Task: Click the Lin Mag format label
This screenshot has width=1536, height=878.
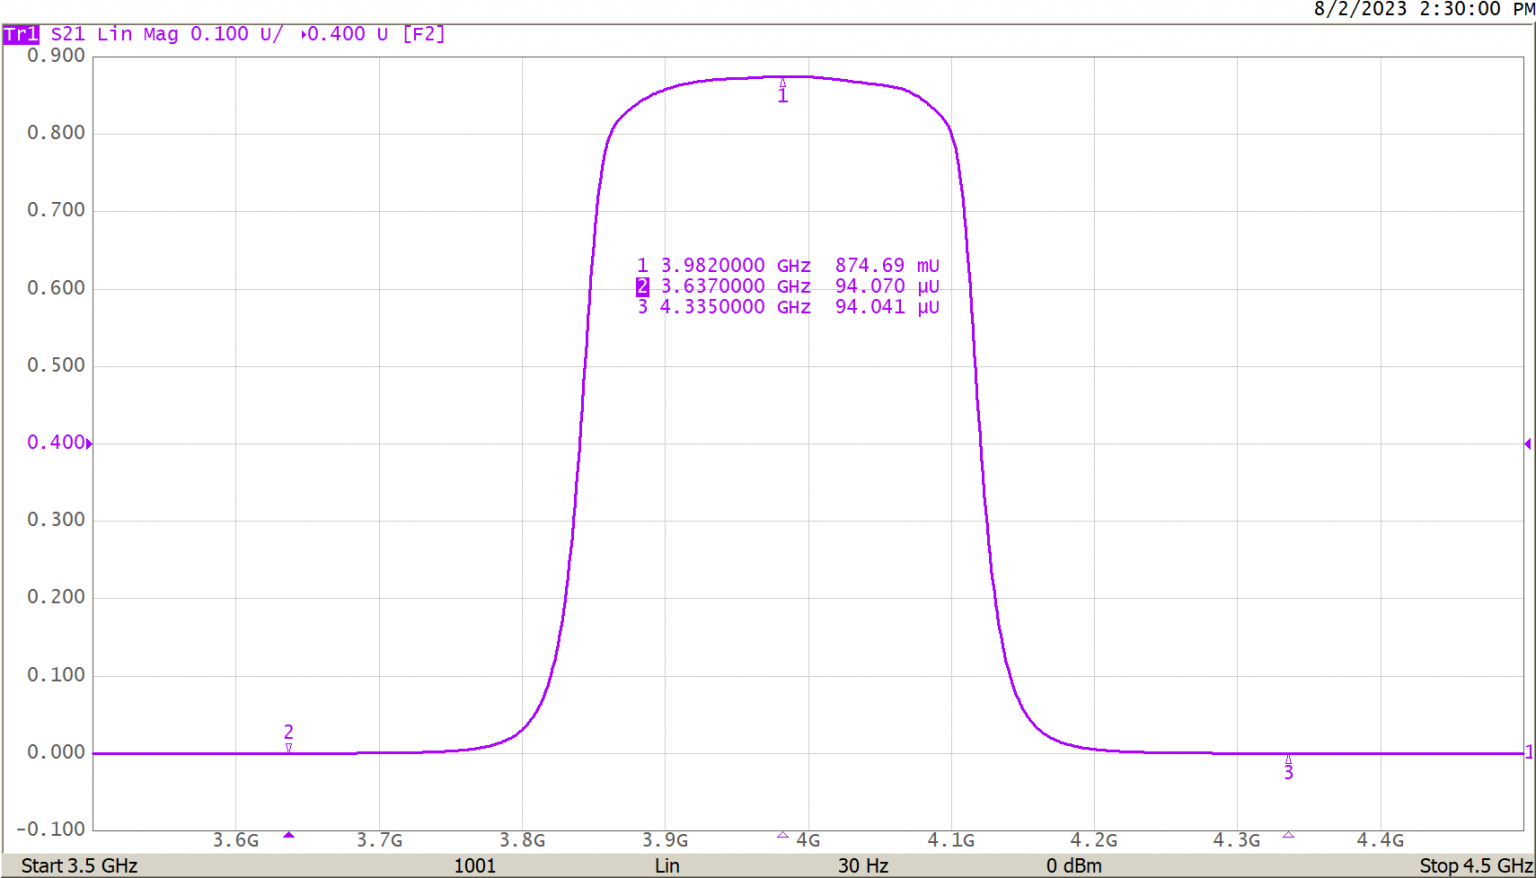Action: pos(138,34)
